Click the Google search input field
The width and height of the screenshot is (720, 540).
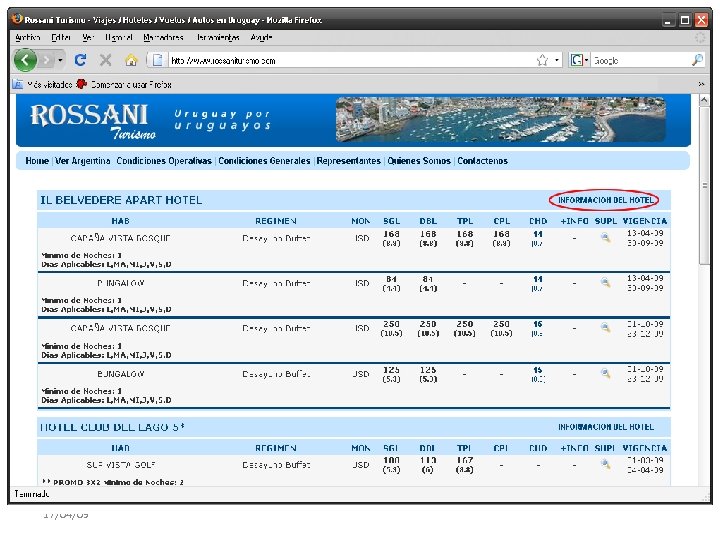(641, 60)
